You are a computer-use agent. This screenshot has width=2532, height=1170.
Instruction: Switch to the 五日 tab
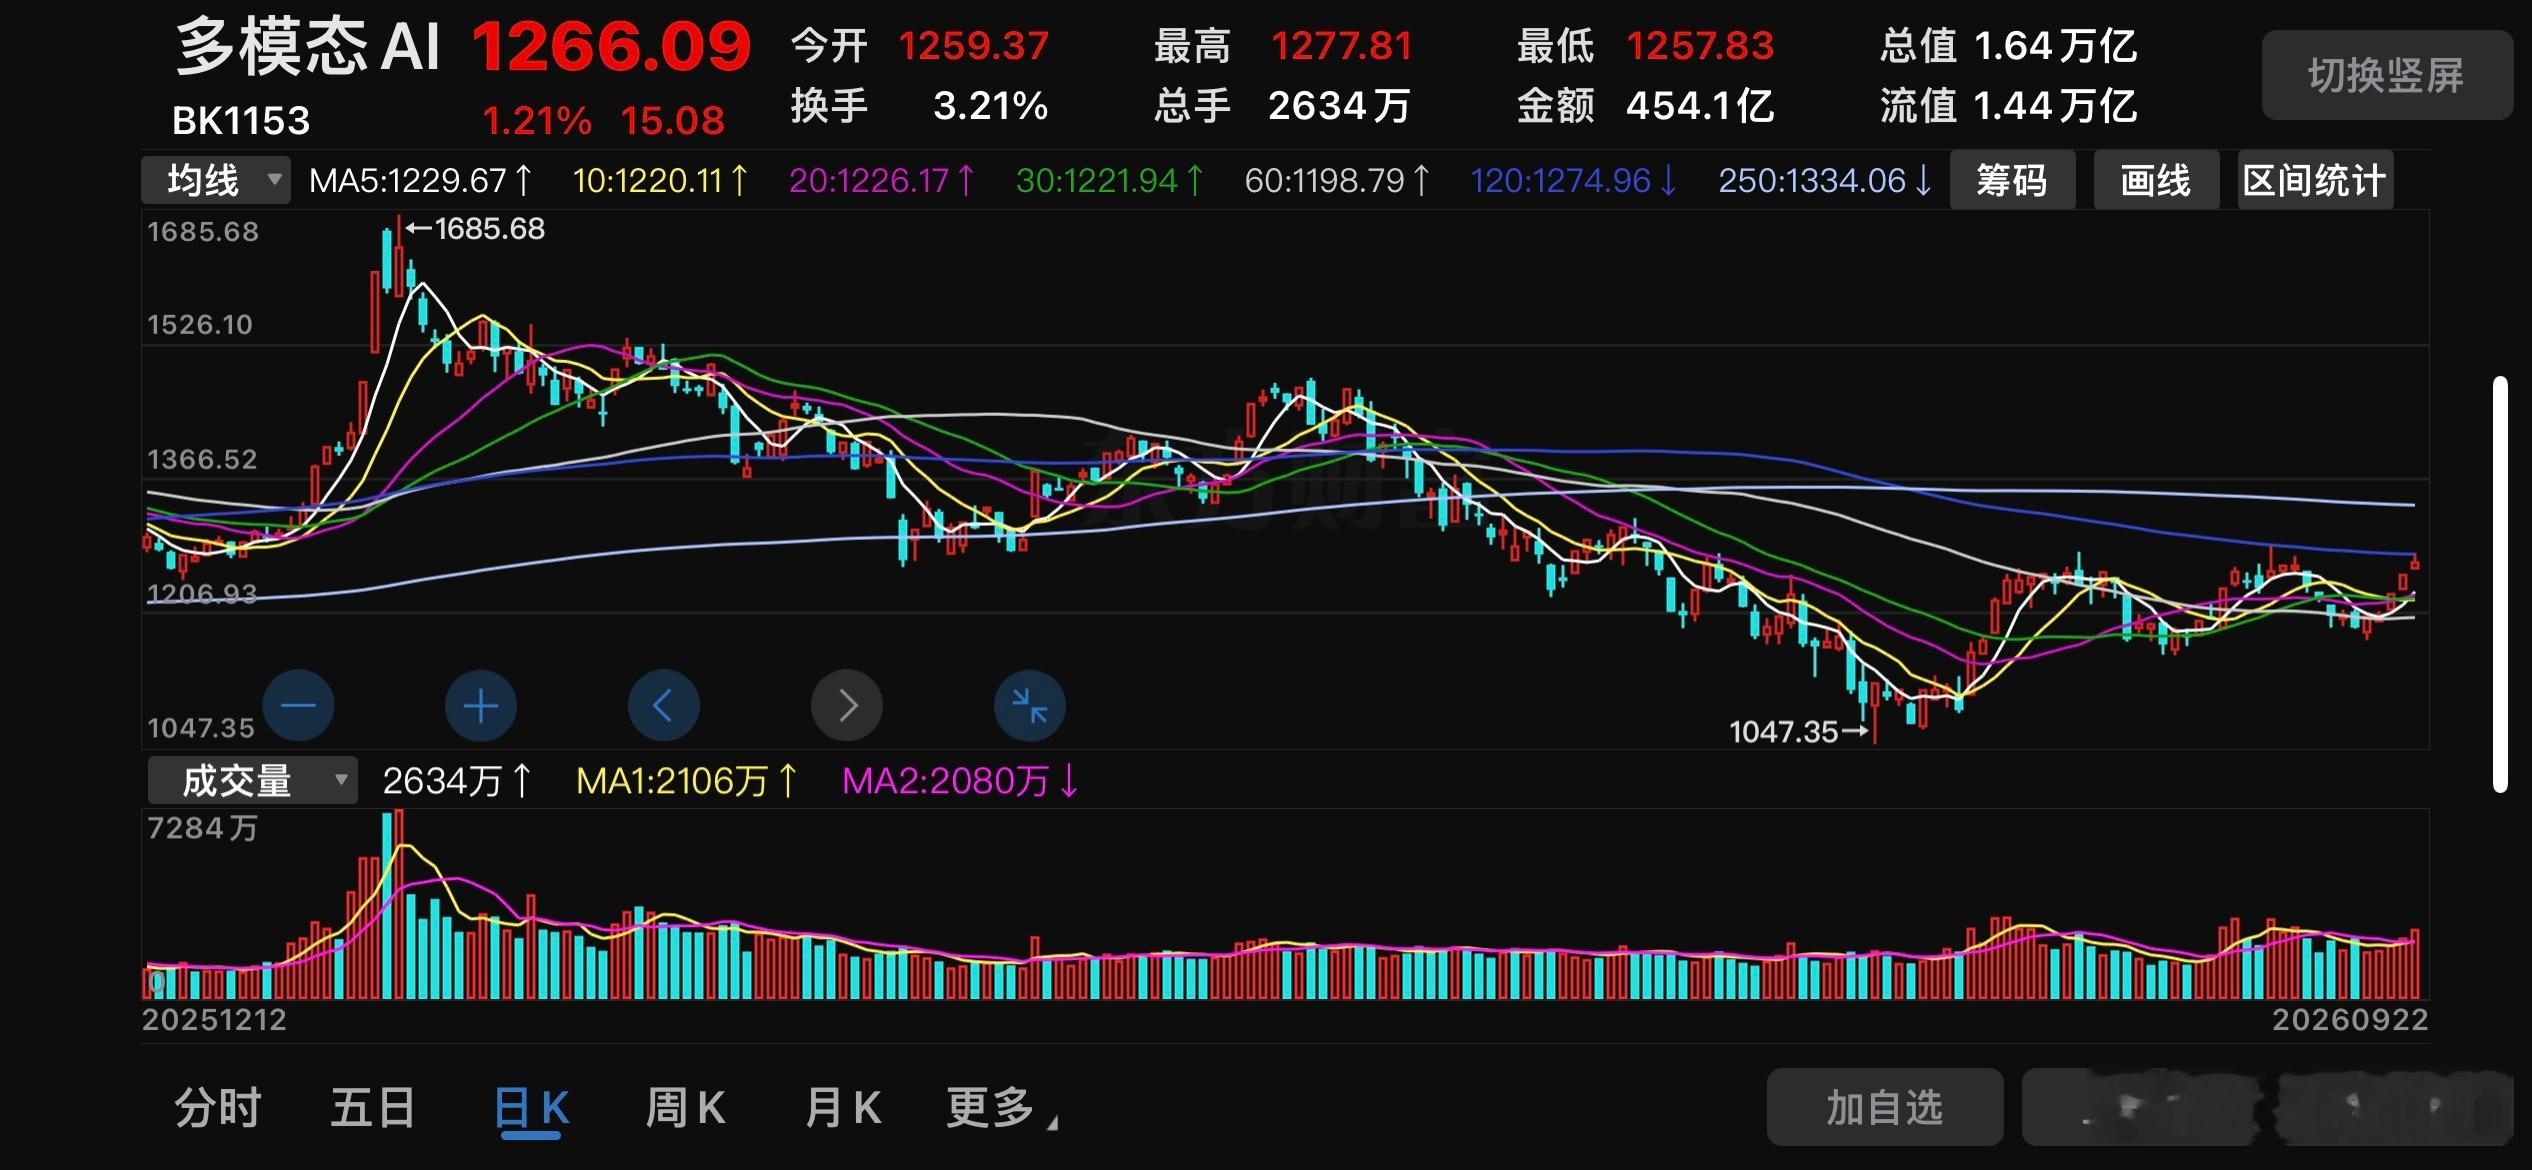(373, 1108)
